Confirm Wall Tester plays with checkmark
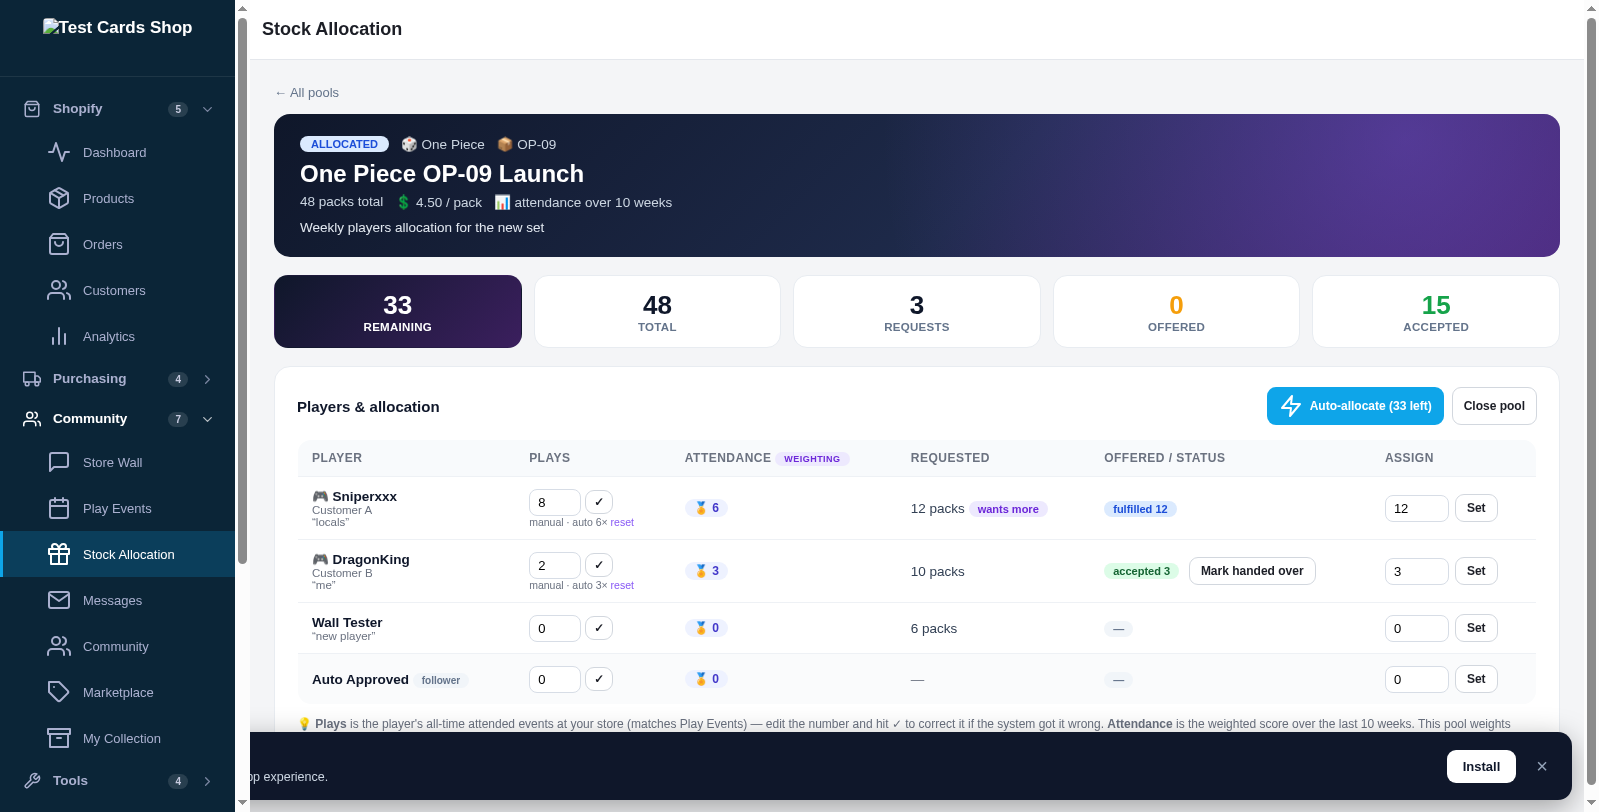Viewport: 1599px width, 812px height. 599,628
